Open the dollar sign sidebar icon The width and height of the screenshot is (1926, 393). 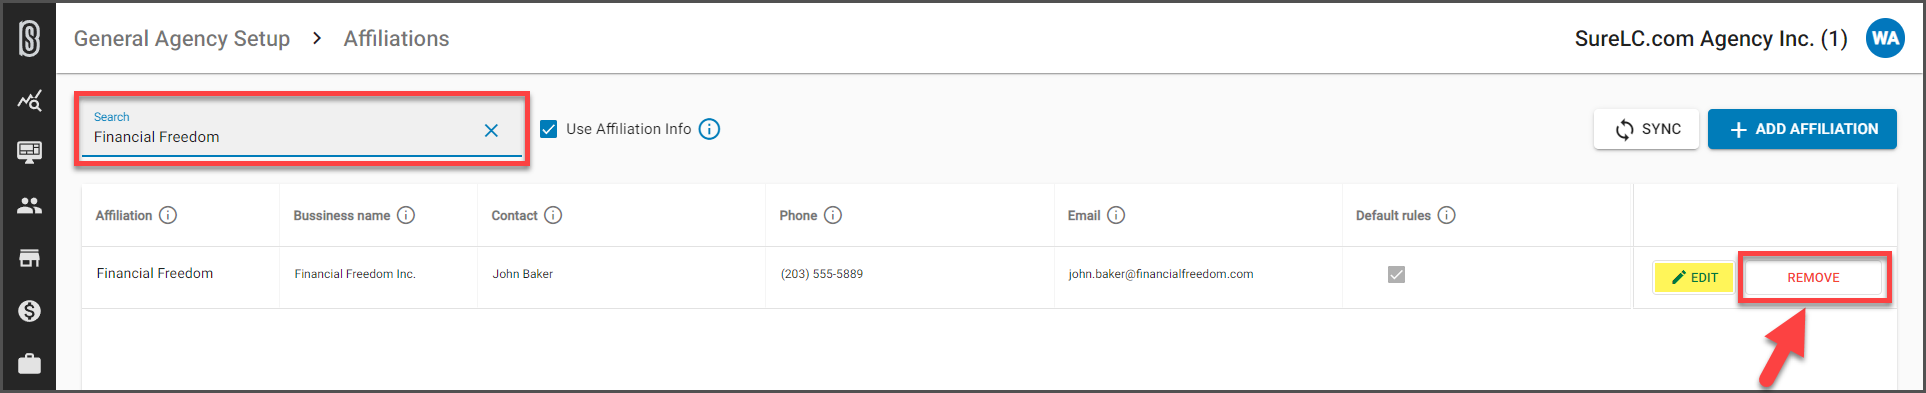pos(30,311)
